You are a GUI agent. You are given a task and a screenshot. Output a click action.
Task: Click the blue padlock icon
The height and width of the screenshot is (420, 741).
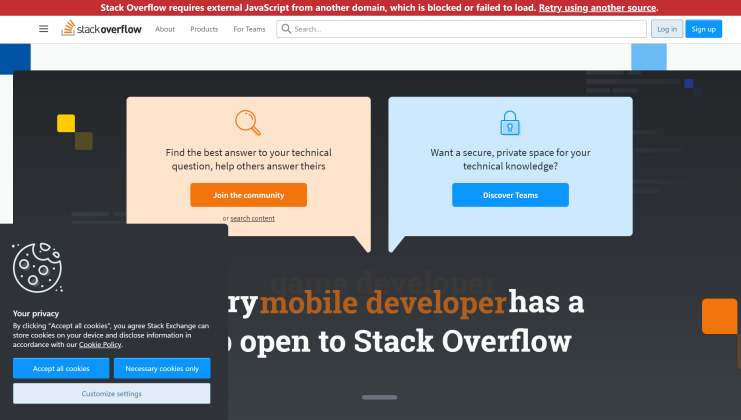coord(510,123)
